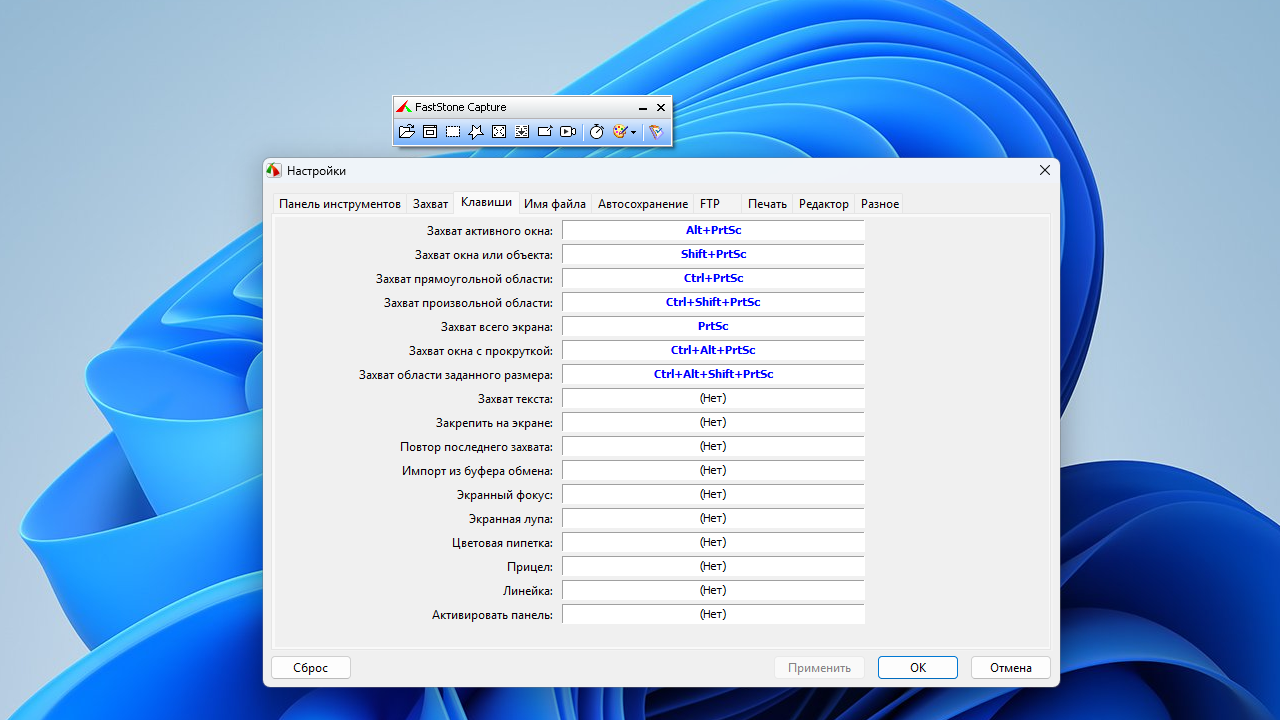Open the FastStone settings icon on toolbar
The width and height of the screenshot is (1280, 720).
point(656,131)
